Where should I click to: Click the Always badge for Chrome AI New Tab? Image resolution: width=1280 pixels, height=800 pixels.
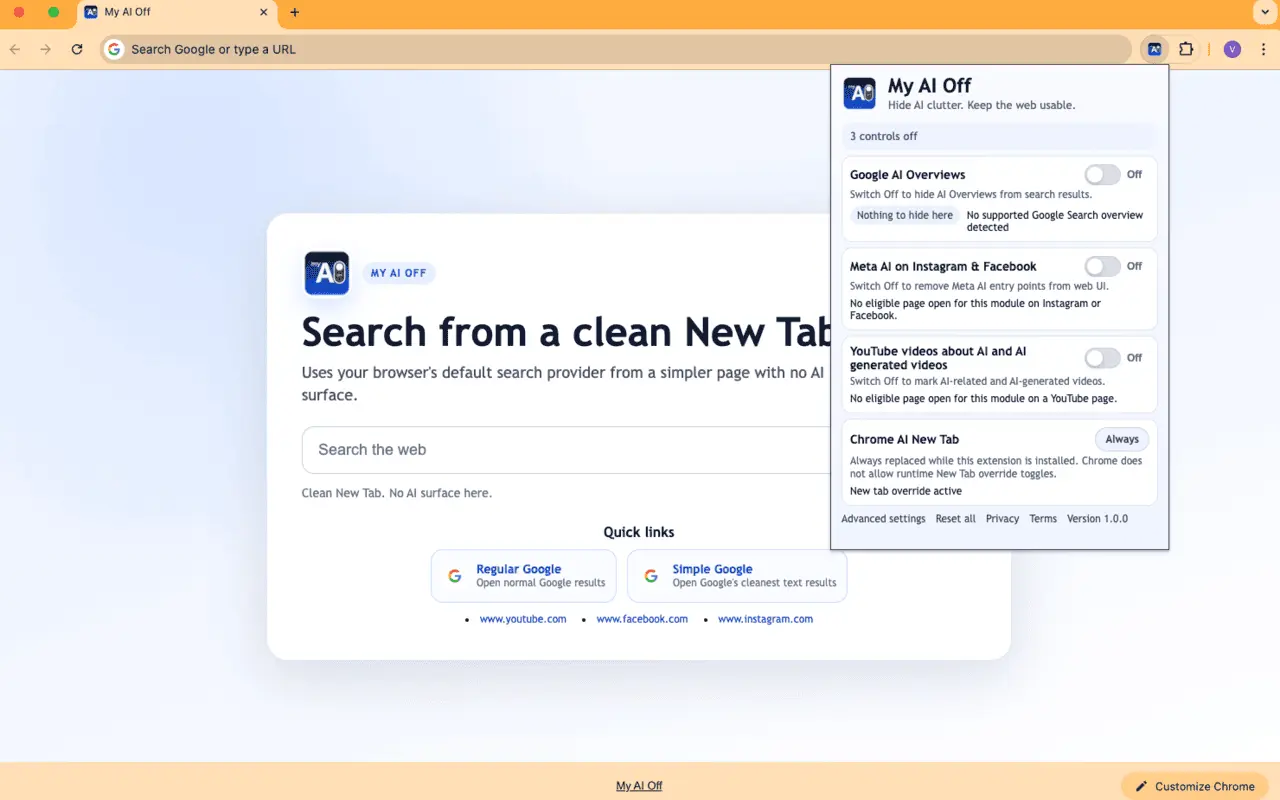1122,439
